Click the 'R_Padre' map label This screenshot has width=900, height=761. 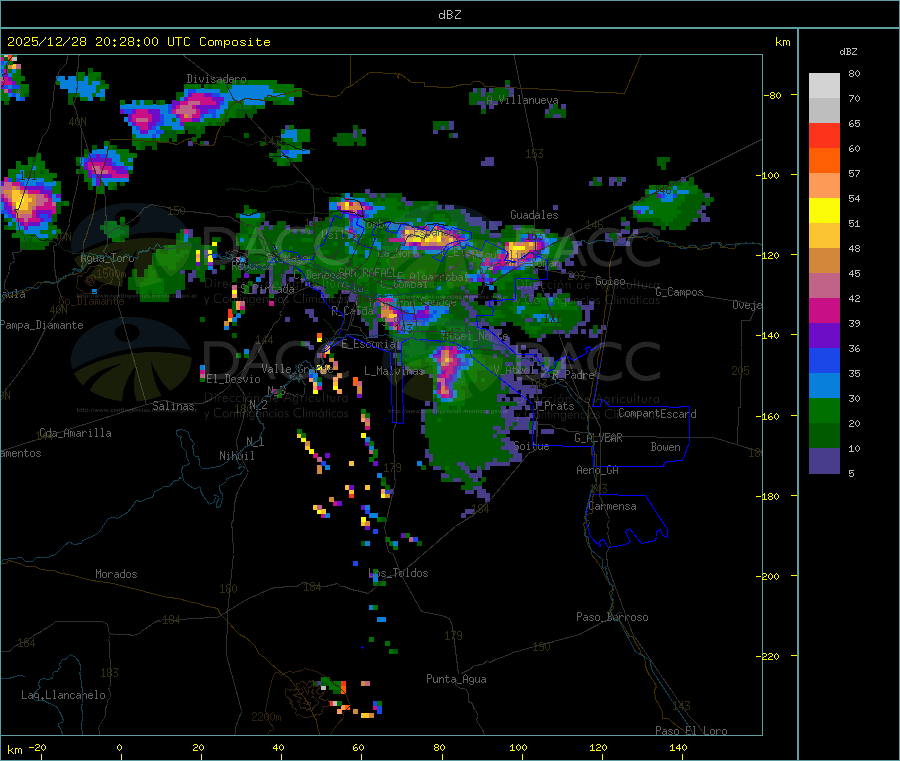(573, 375)
